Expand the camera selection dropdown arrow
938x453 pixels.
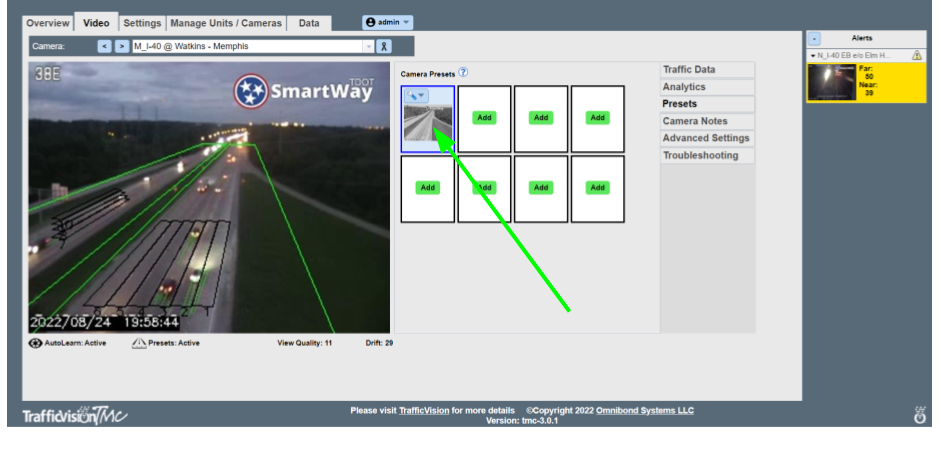click(368, 46)
